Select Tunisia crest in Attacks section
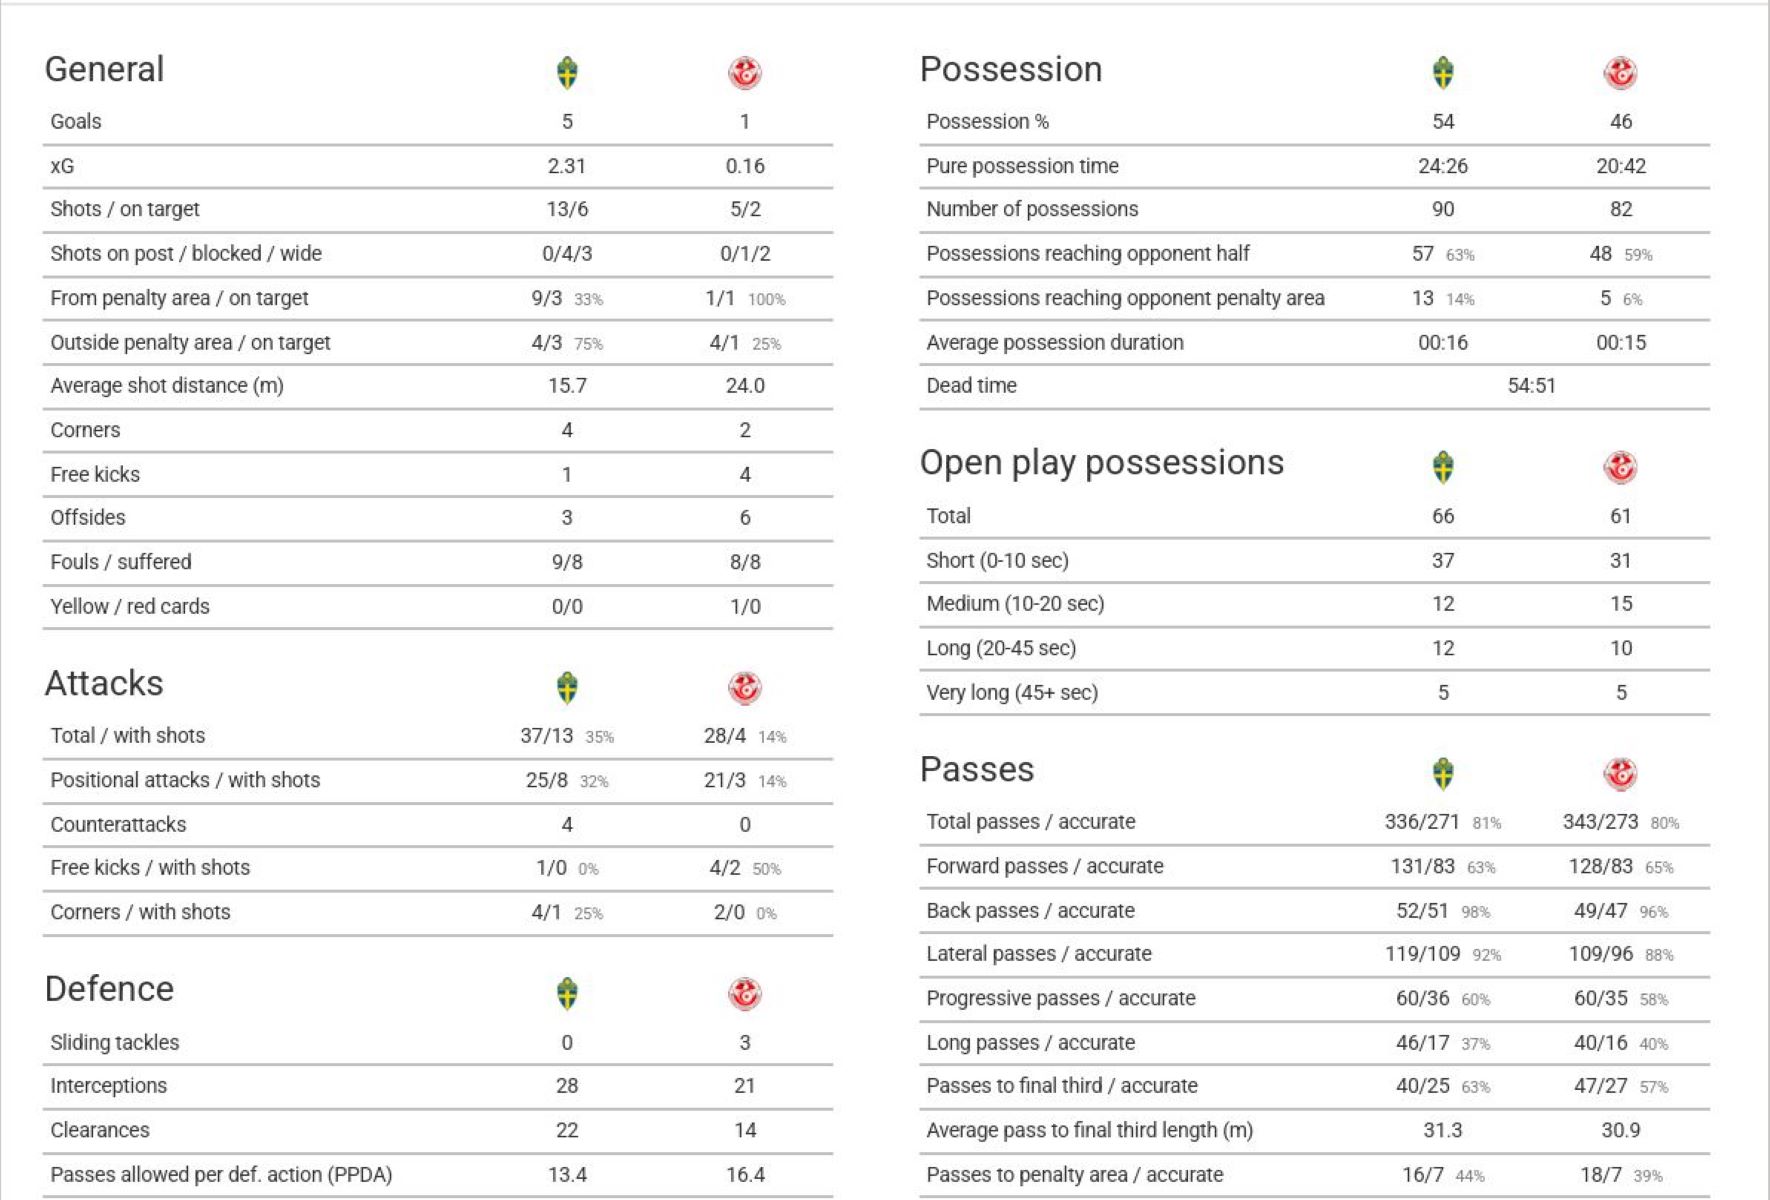1770x1200 pixels. coord(745,688)
